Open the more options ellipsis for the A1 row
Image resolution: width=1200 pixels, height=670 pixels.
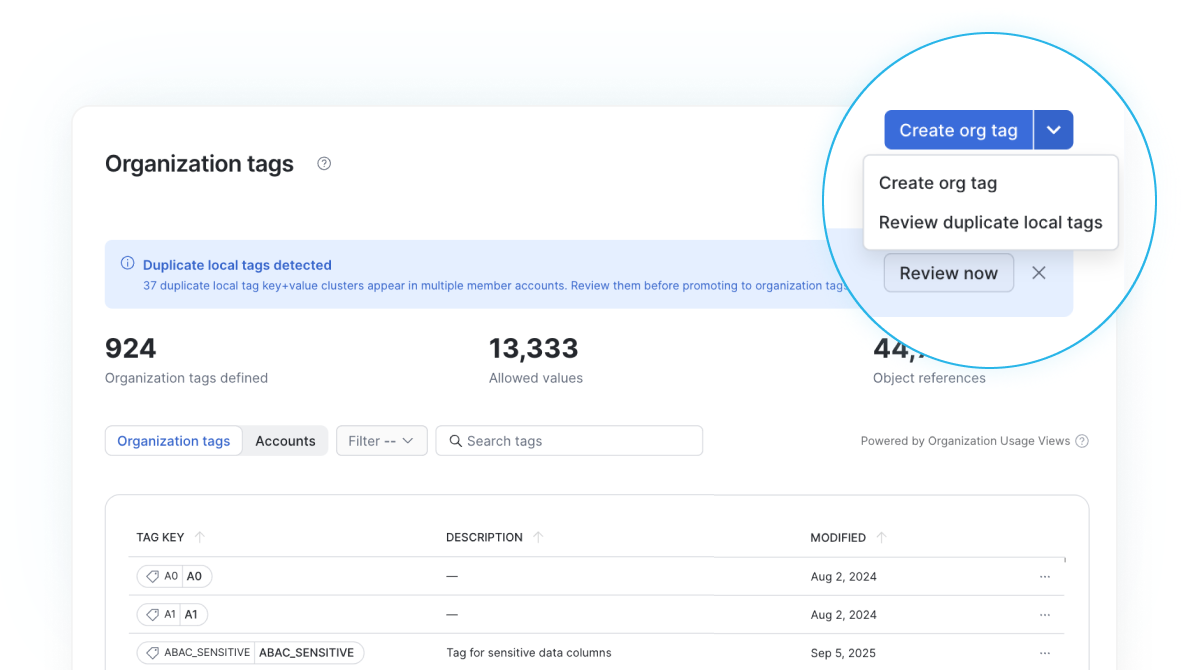pos(1045,615)
